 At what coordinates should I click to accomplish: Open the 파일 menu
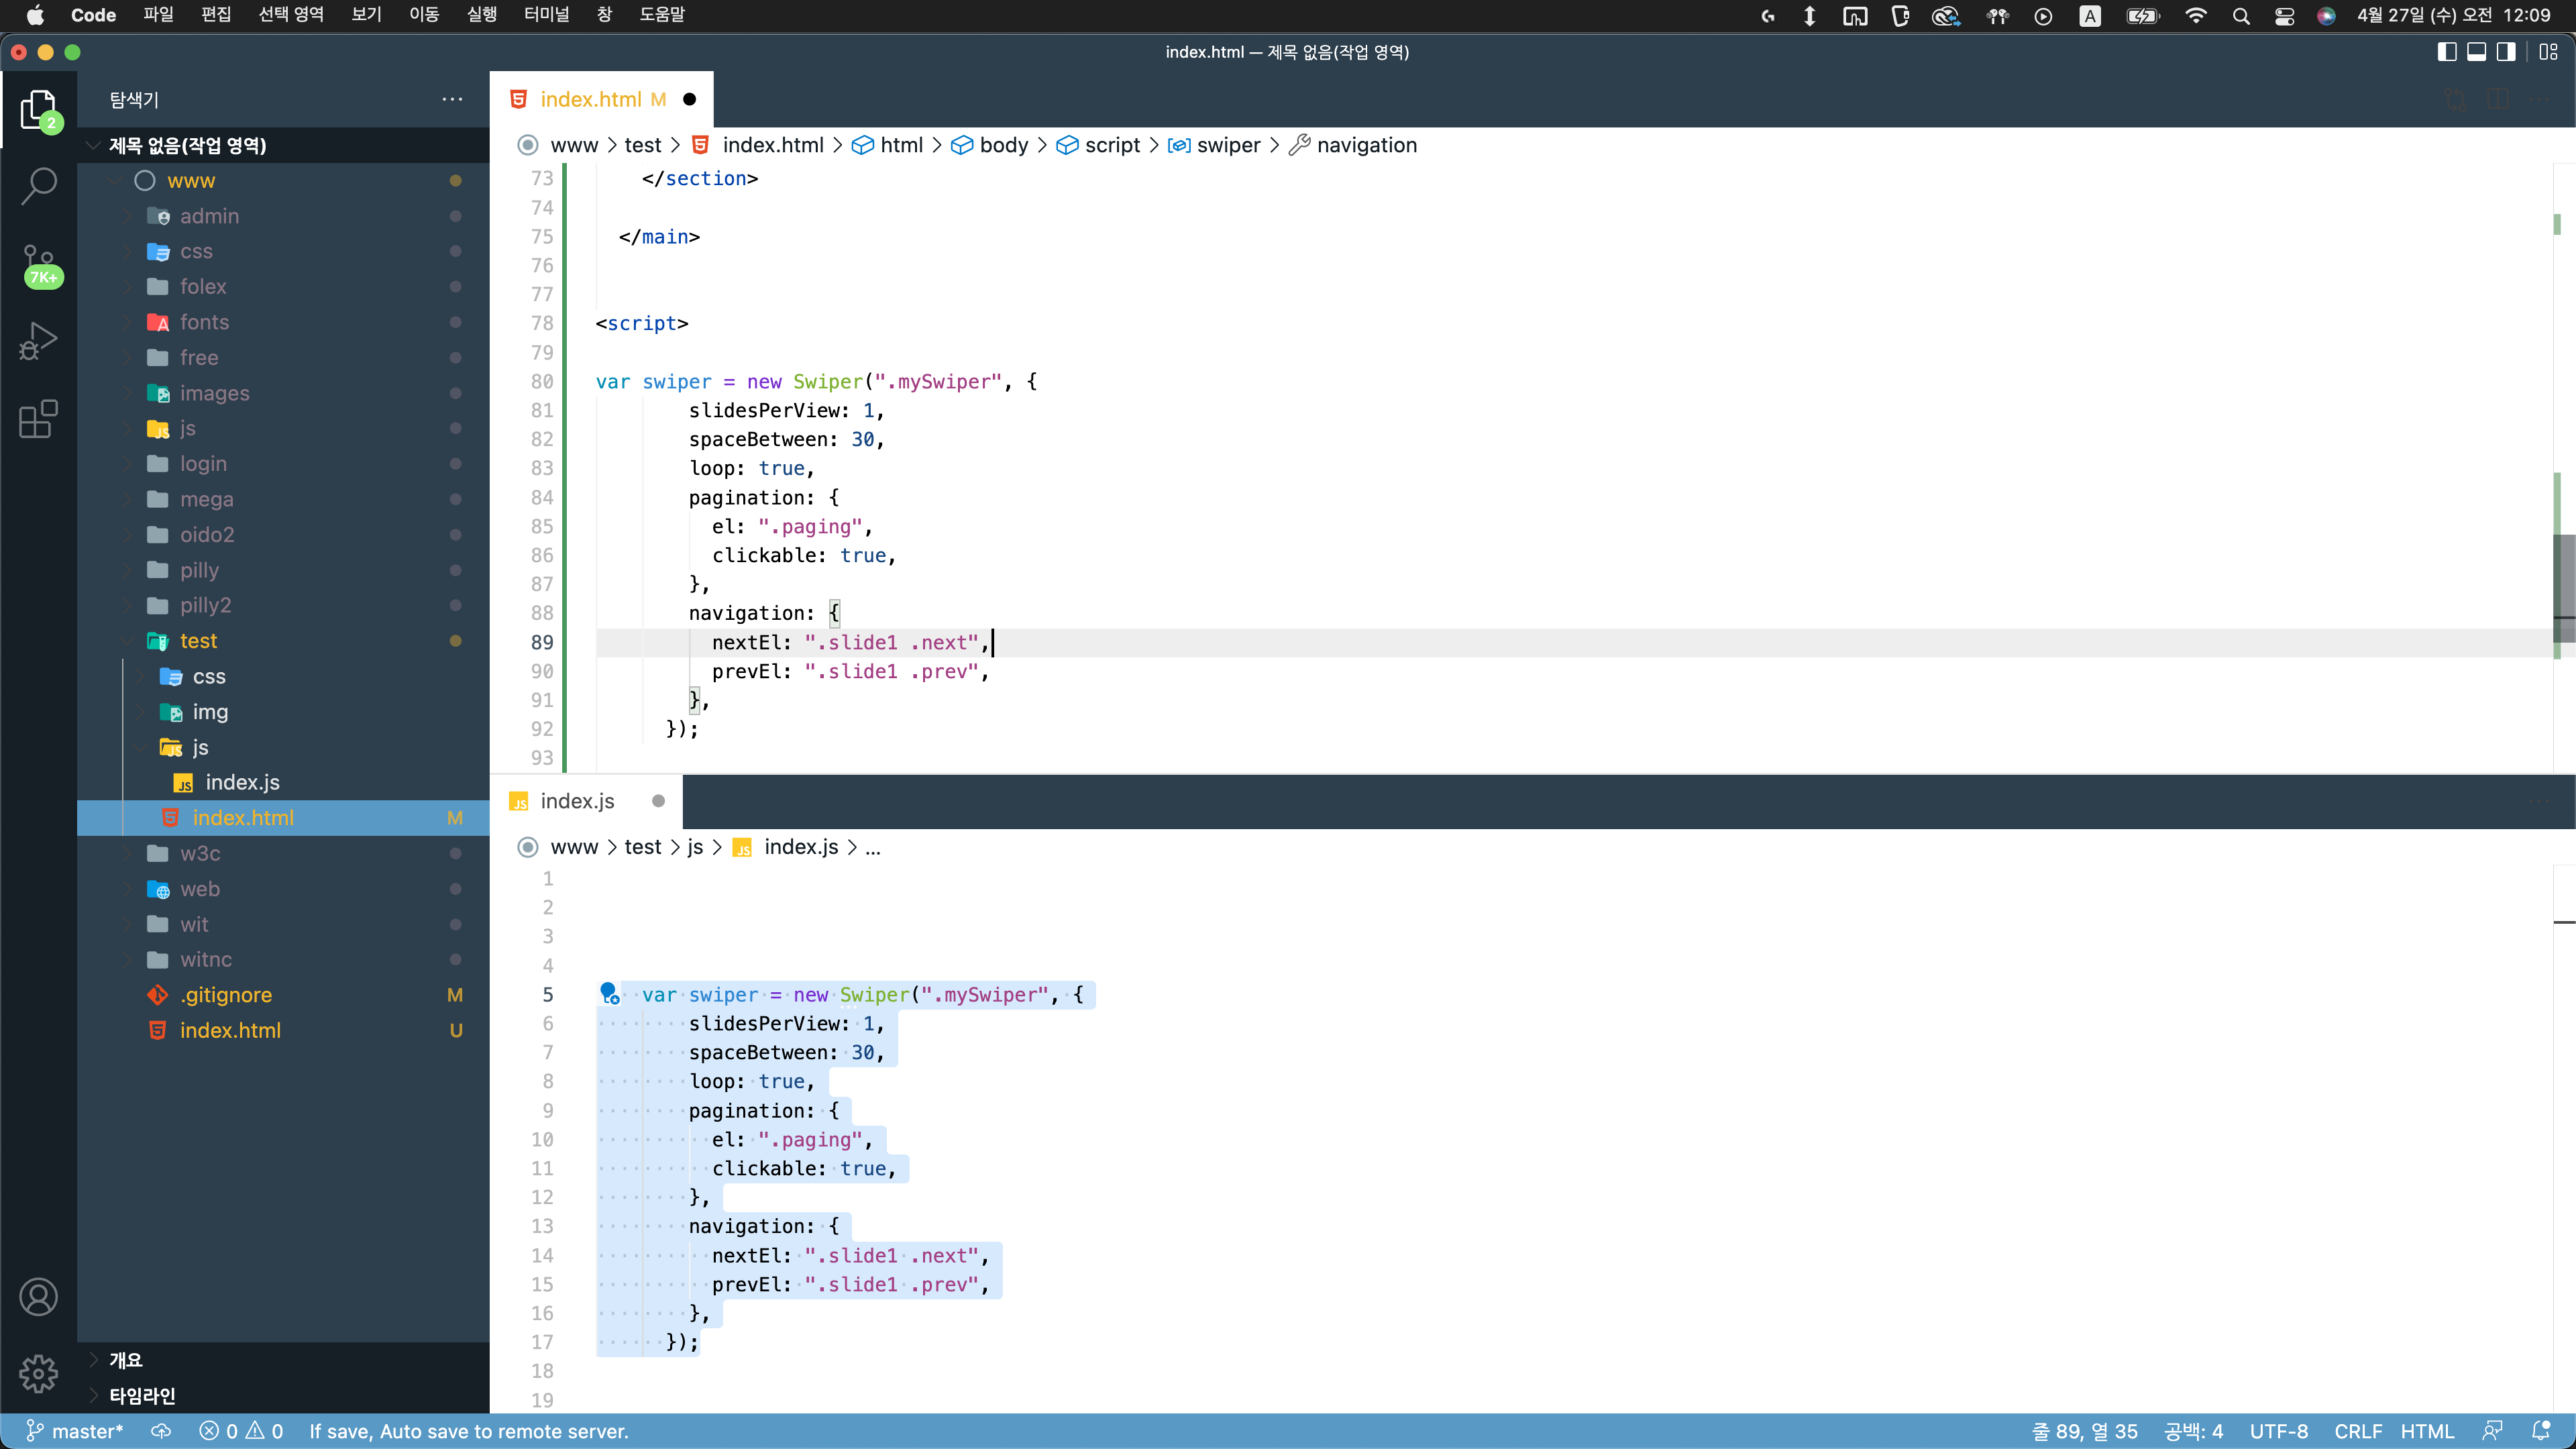(158, 15)
